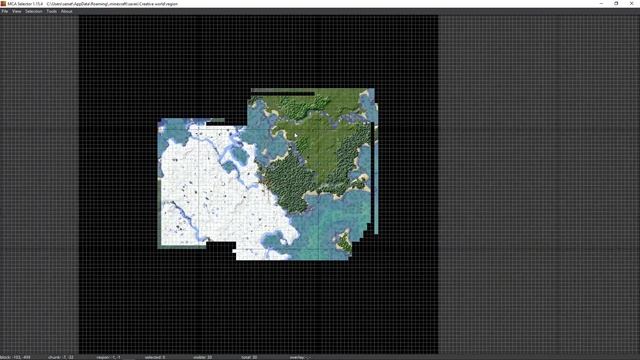Click the overlay entry in status bar
Screen dimensions: 640x360
tap(300, 357)
